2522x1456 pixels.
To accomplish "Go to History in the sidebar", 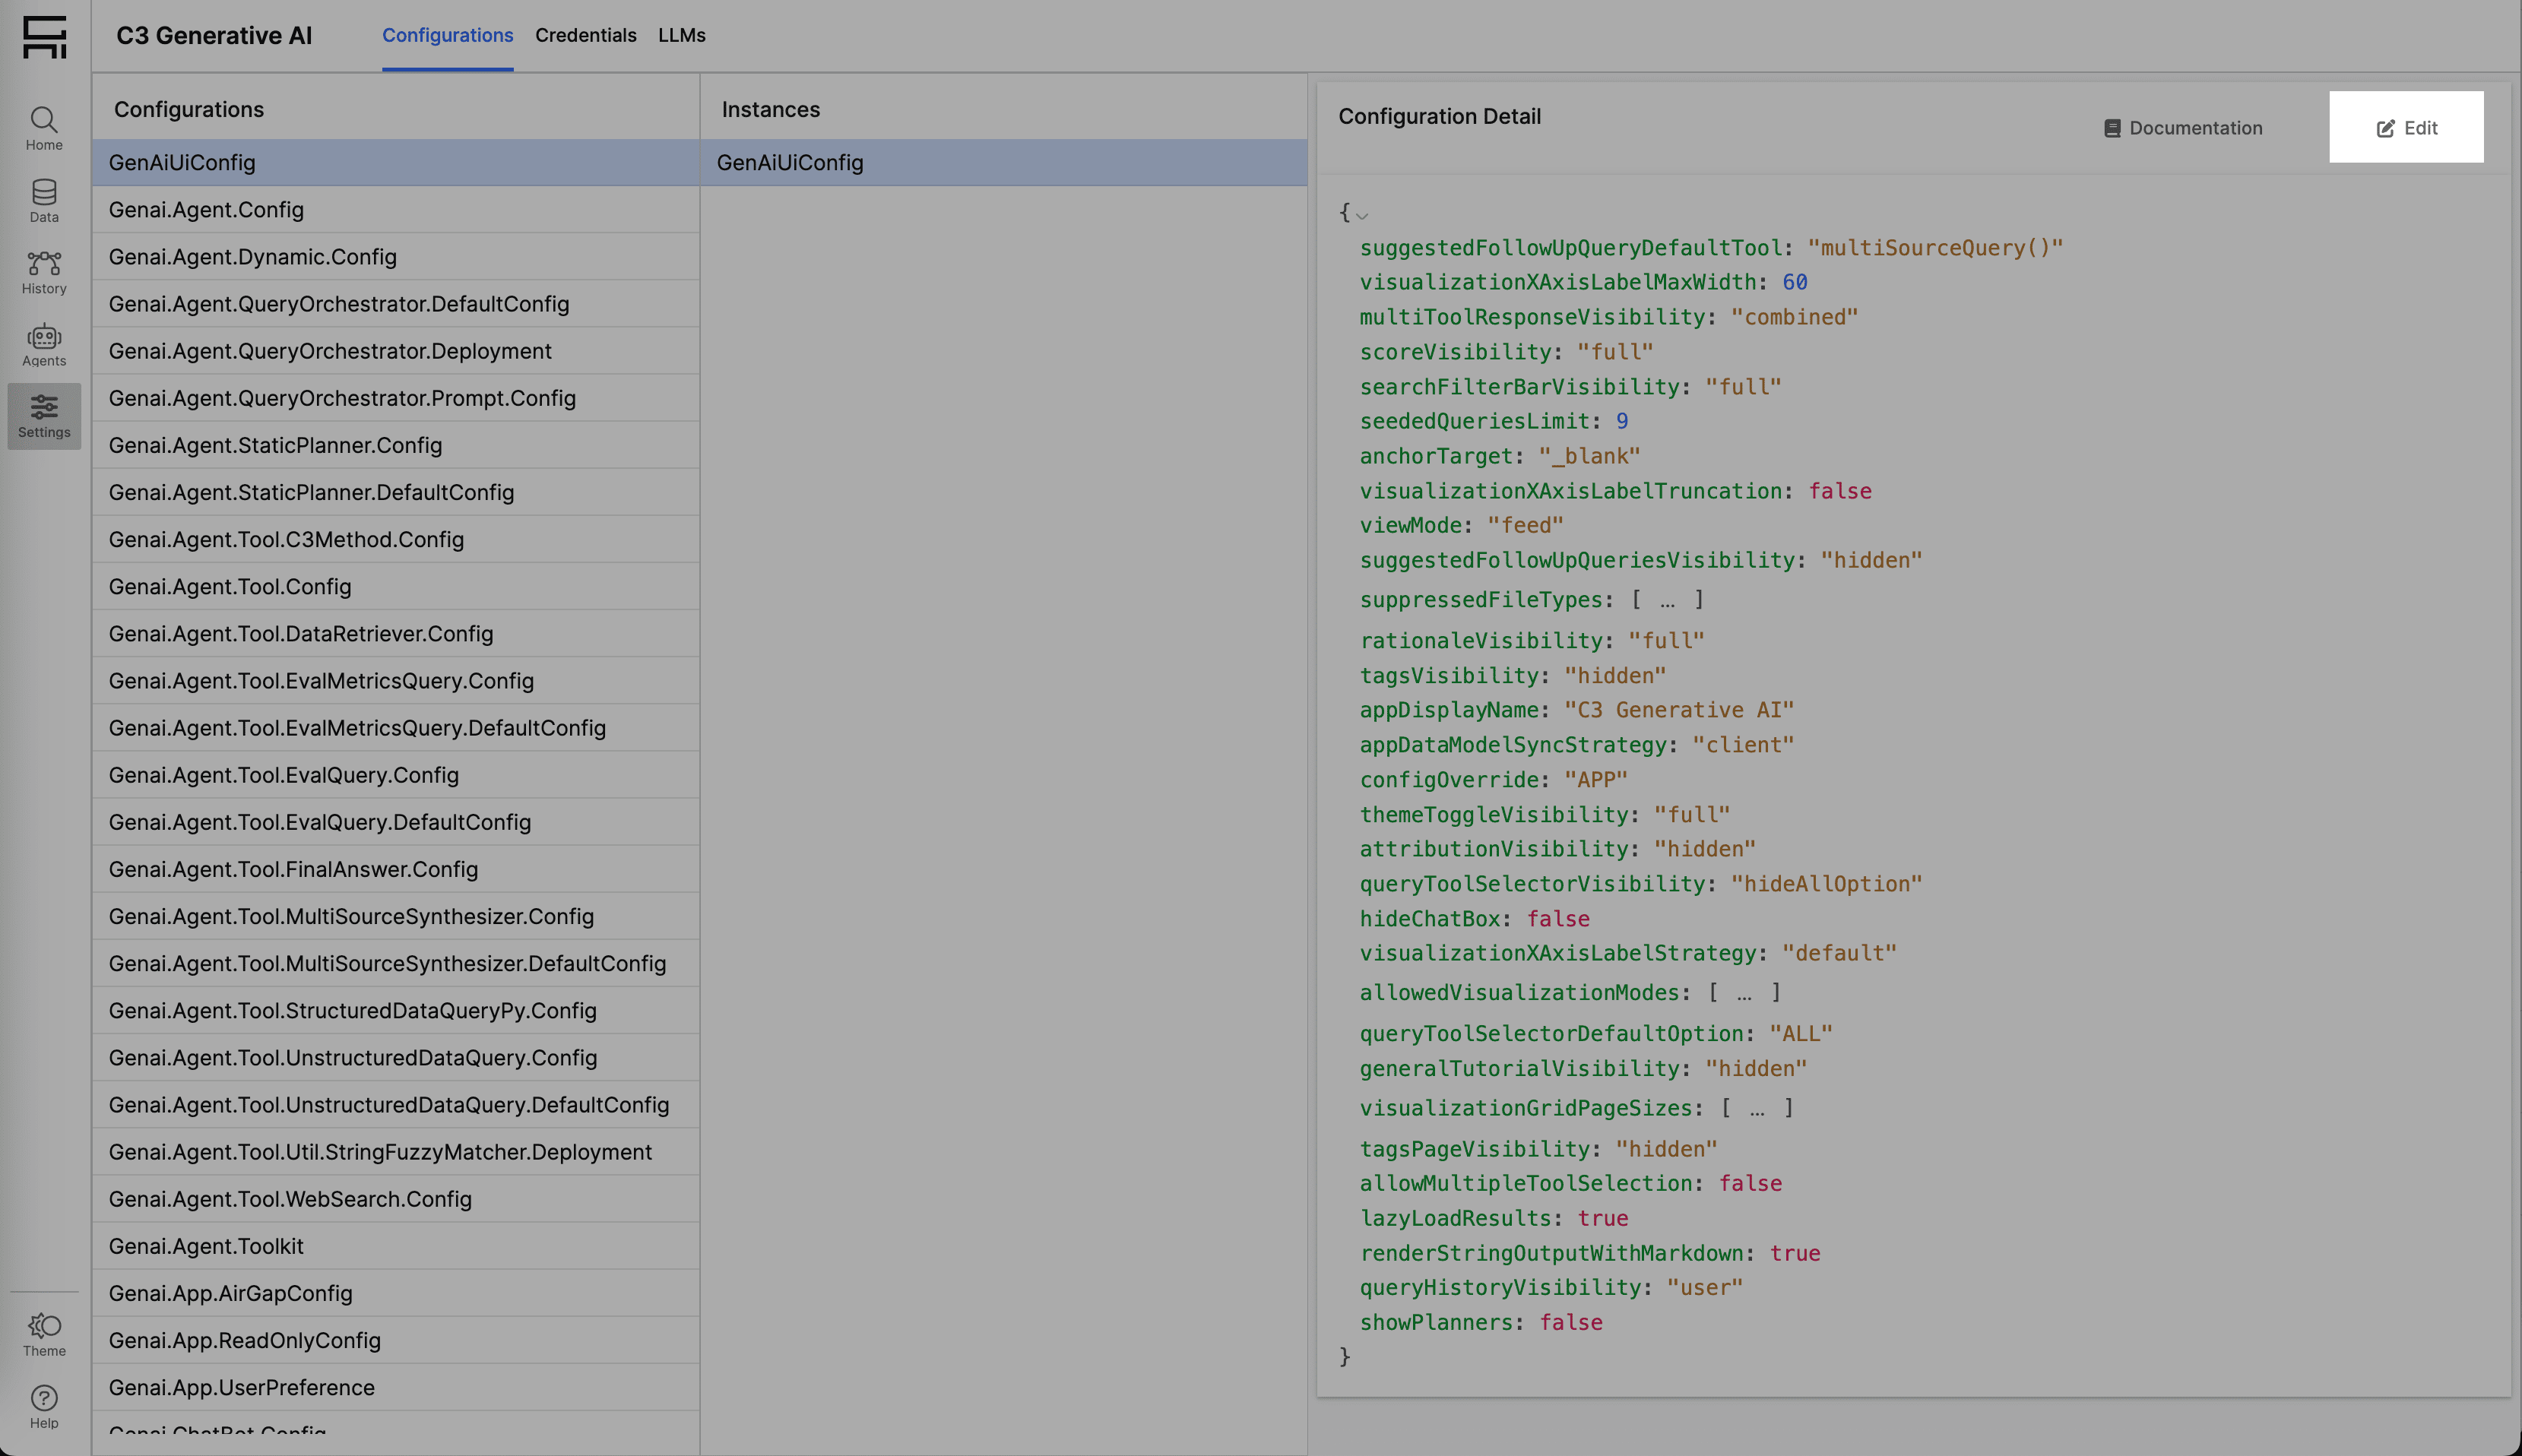I will click(44, 272).
